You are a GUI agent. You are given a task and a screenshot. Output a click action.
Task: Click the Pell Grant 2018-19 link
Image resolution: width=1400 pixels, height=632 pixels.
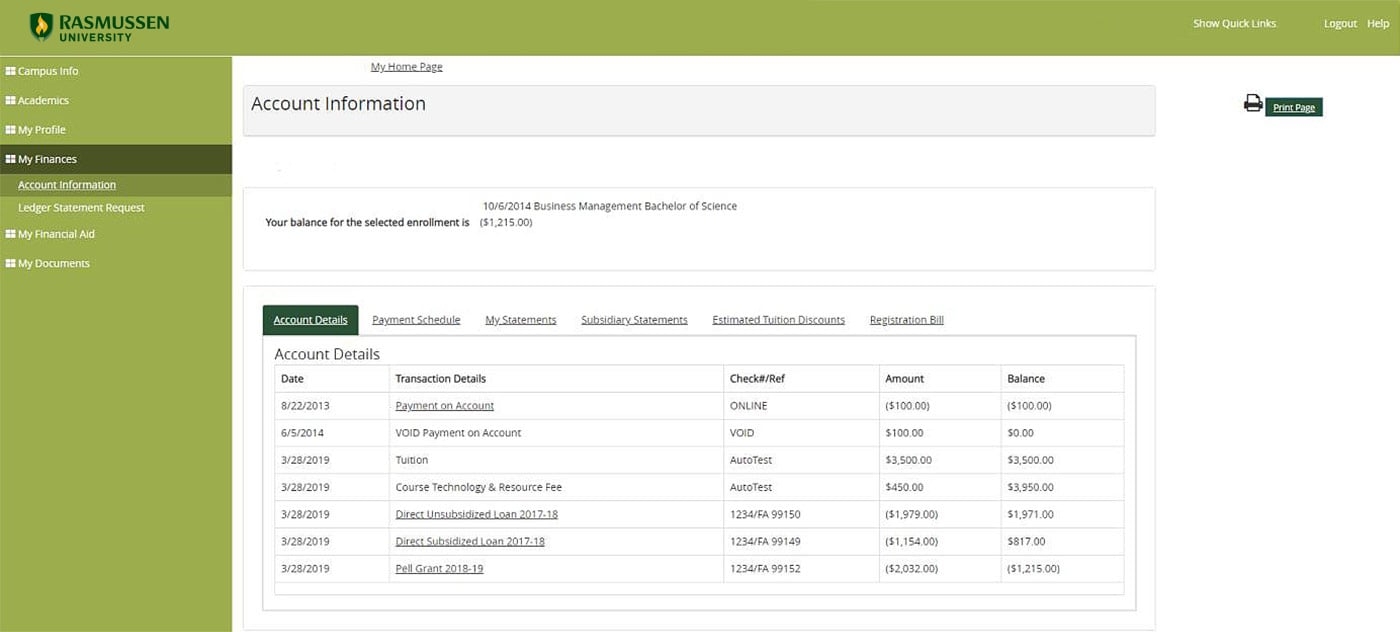click(x=438, y=567)
